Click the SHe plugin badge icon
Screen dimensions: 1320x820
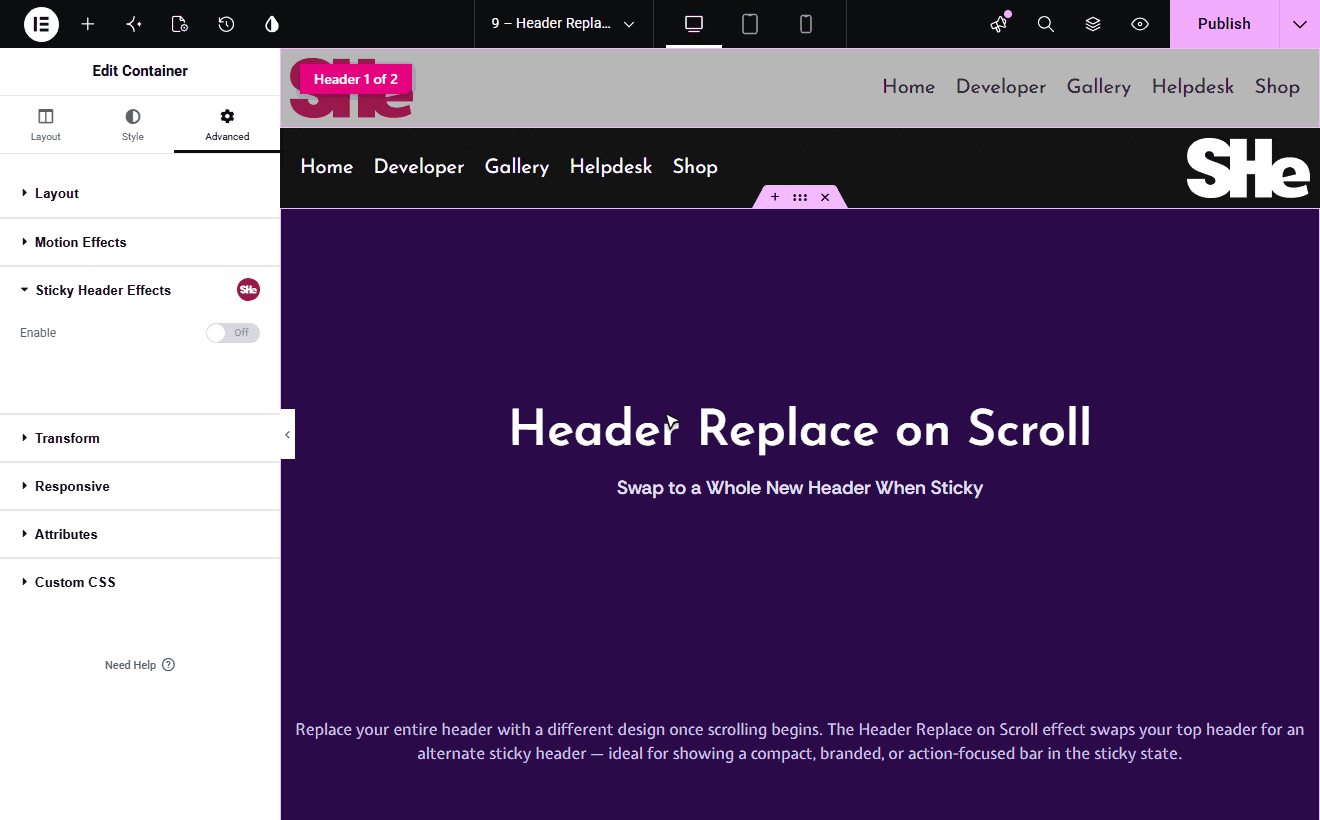[248, 290]
